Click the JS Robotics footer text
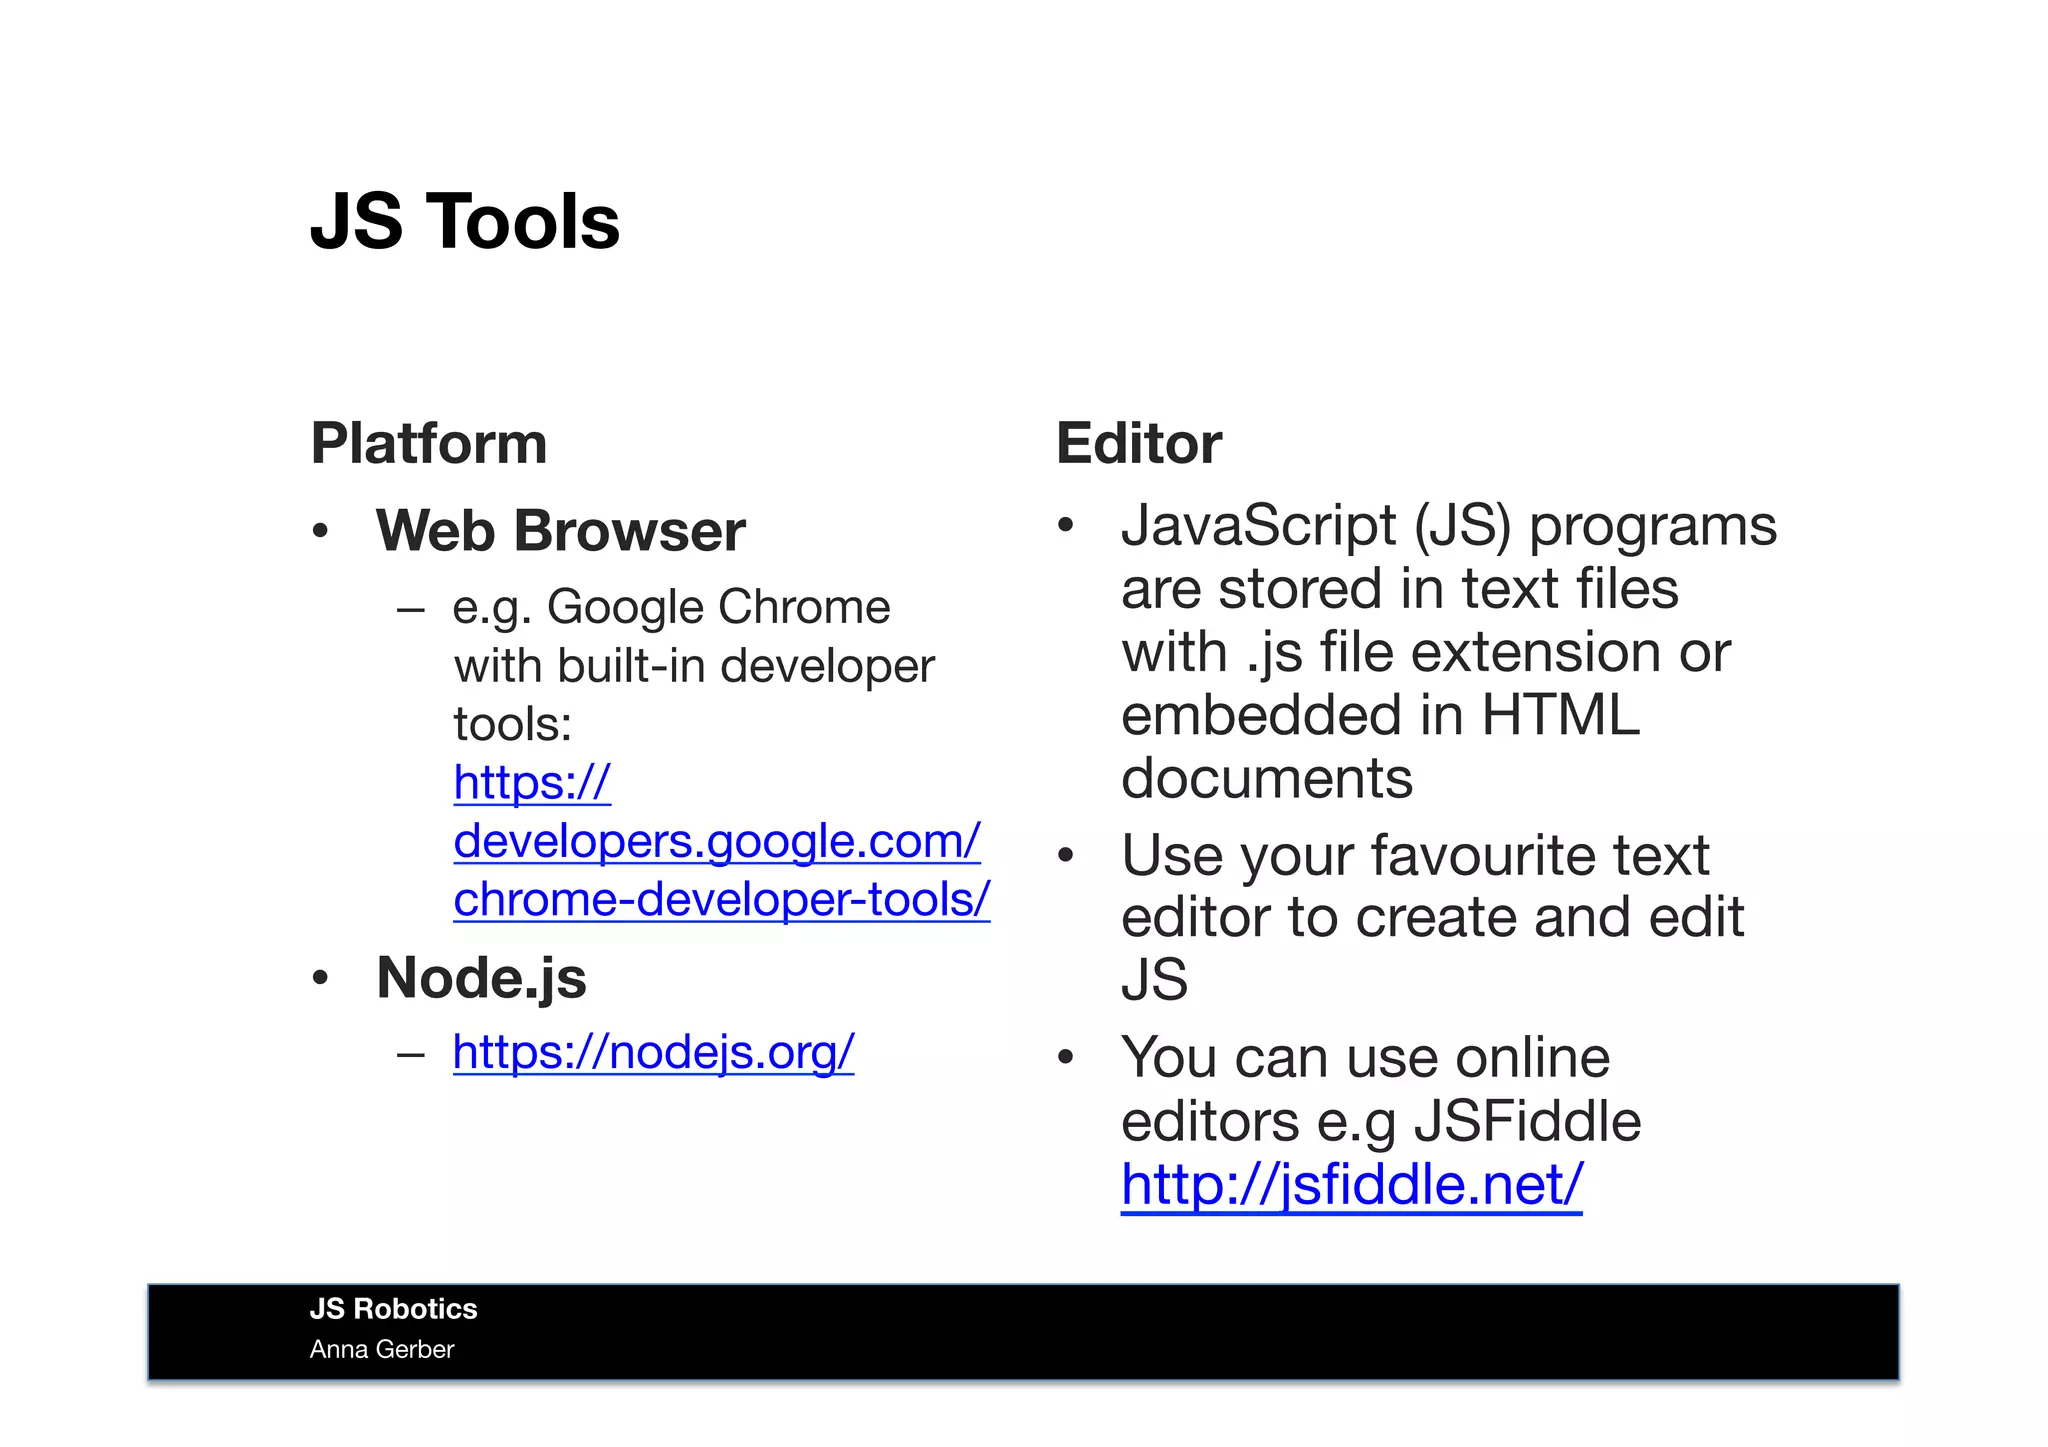 pyautogui.click(x=393, y=1309)
